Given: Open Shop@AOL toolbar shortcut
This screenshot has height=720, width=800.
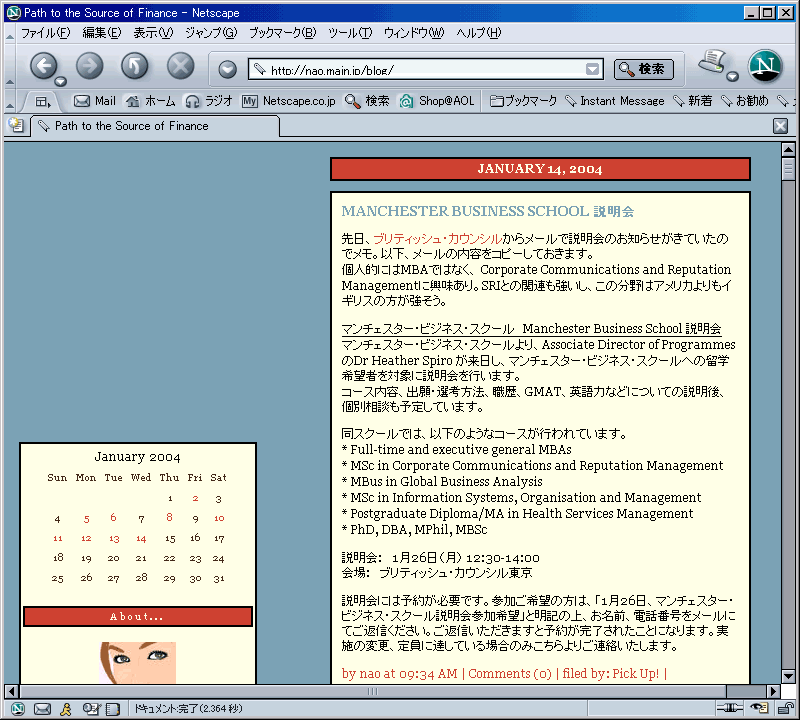Looking at the screenshot, I should click(x=437, y=101).
